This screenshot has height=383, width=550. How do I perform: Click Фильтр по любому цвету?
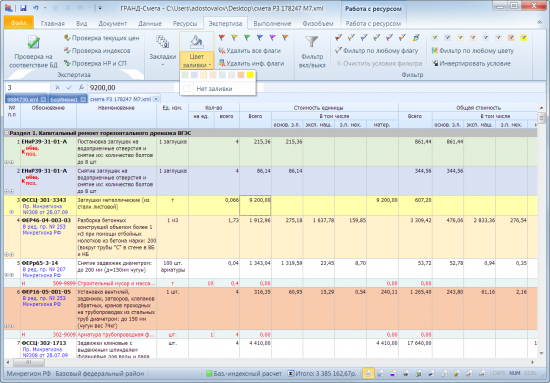pyautogui.click(x=473, y=51)
